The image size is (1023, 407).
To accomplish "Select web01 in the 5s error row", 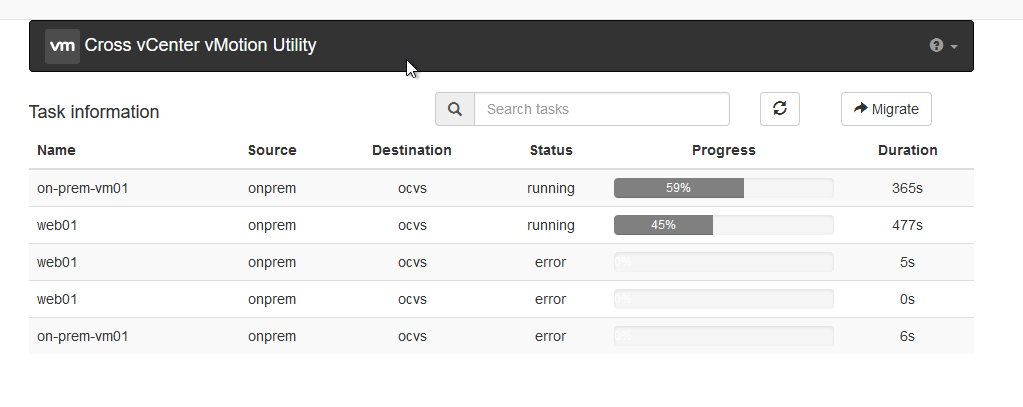I will point(57,262).
